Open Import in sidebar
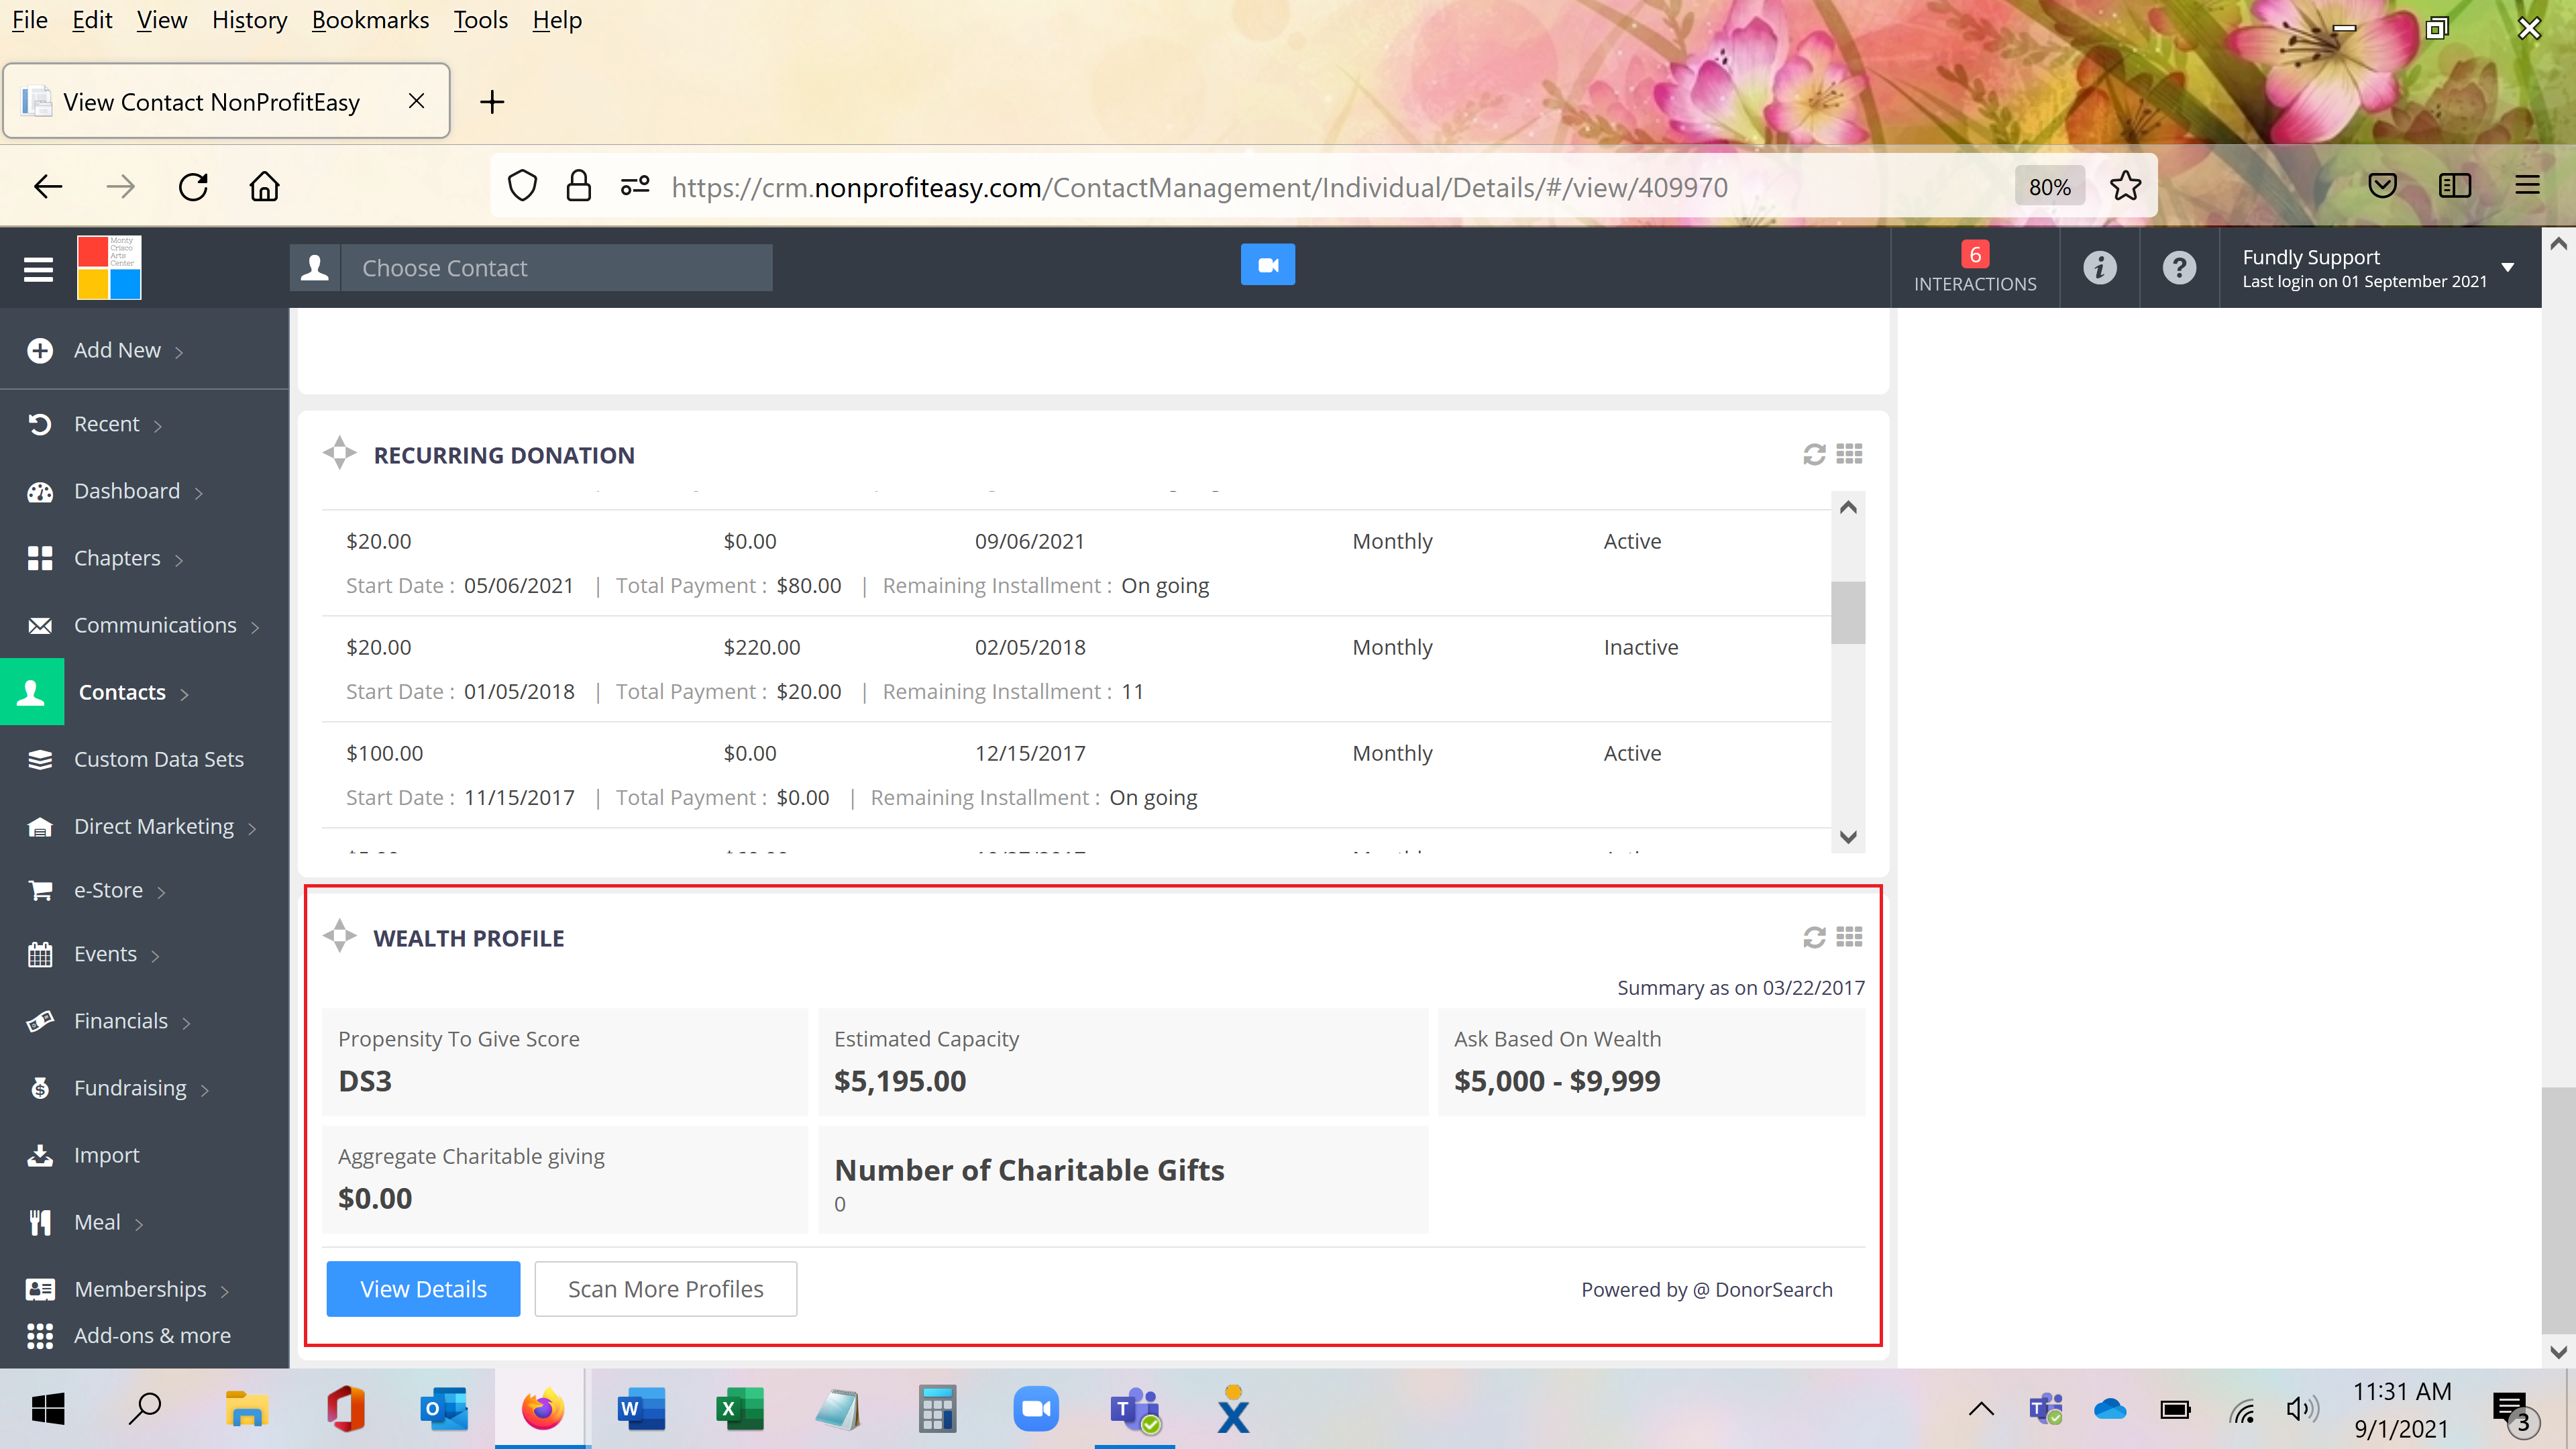This screenshot has height=1449, width=2576. tap(106, 1155)
